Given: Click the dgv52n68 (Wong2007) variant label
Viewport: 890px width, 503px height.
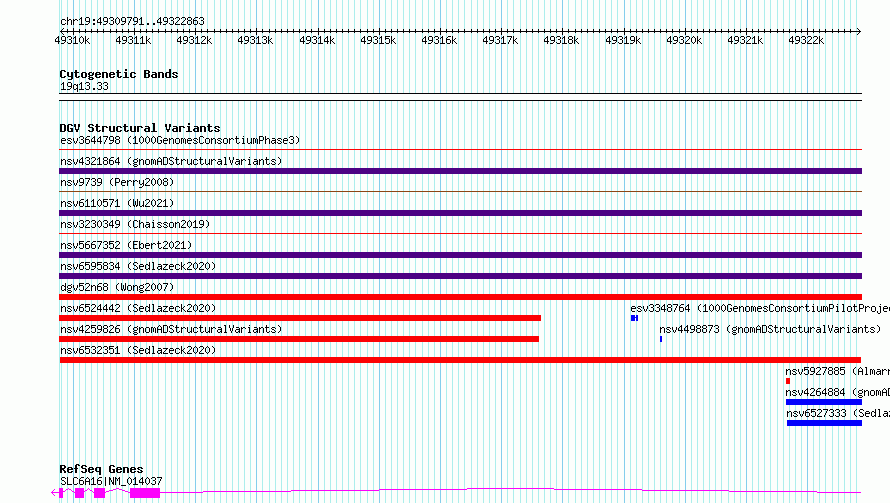Looking at the screenshot, I should pos(117,287).
